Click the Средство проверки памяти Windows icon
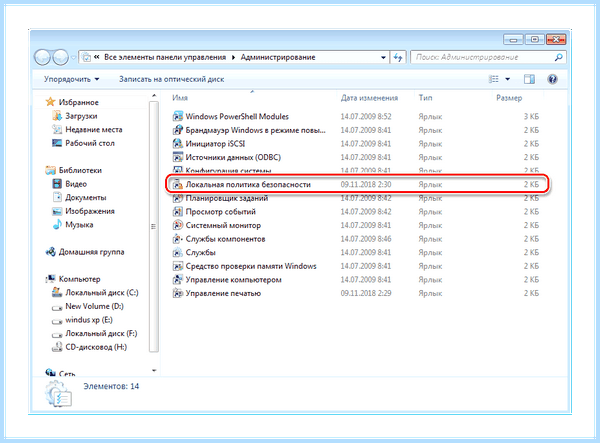Image resolution: width=600 pixels, height=443 pixels. (178, 266)
